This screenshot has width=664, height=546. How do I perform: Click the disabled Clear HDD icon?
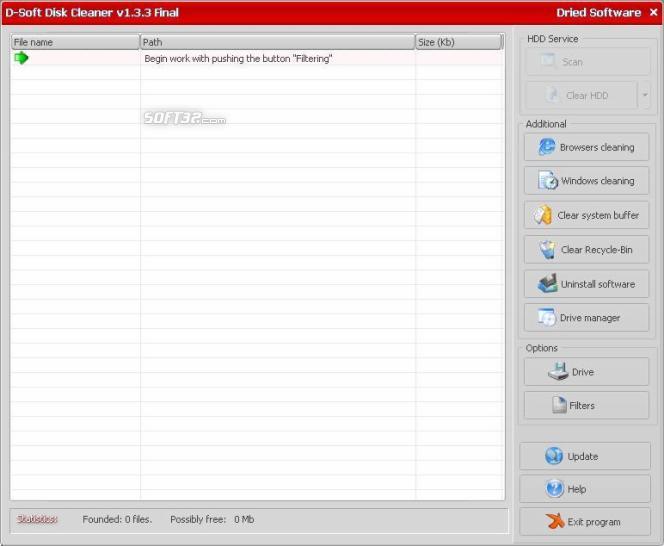[552, 95]
